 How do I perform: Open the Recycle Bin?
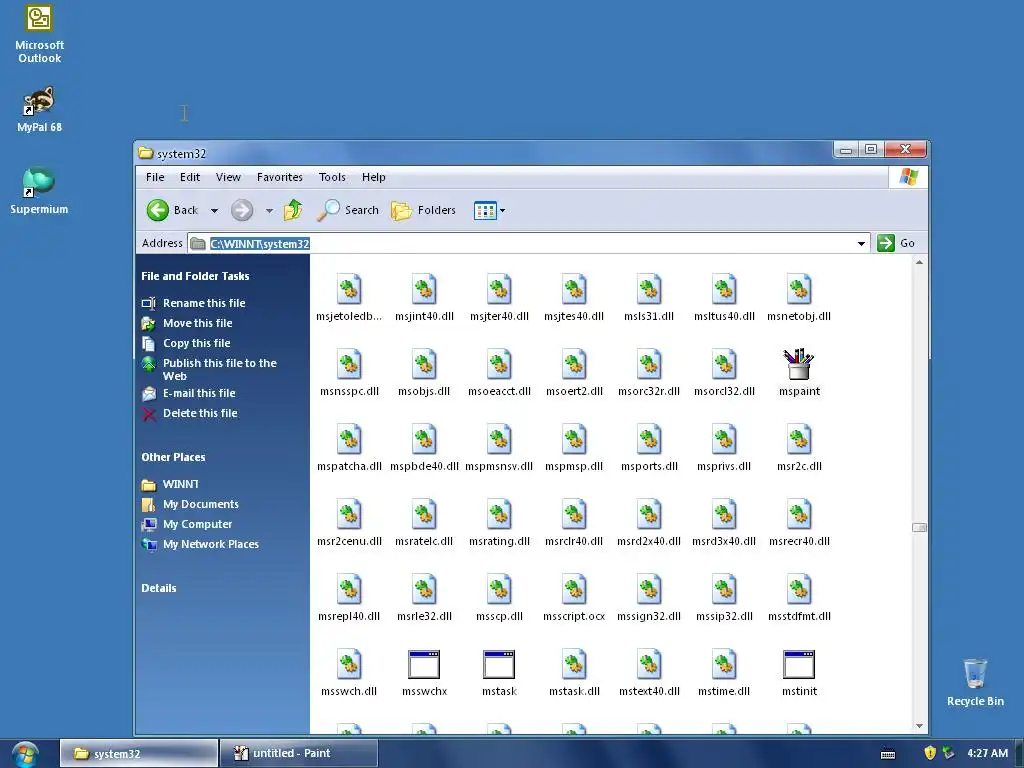tap(975, 682)
